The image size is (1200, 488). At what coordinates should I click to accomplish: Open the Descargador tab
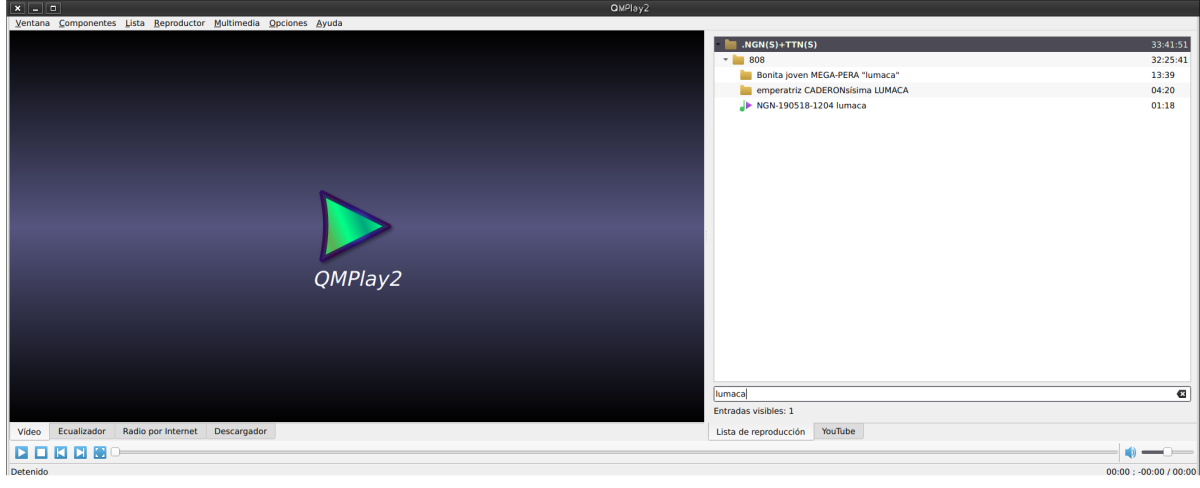241,431
